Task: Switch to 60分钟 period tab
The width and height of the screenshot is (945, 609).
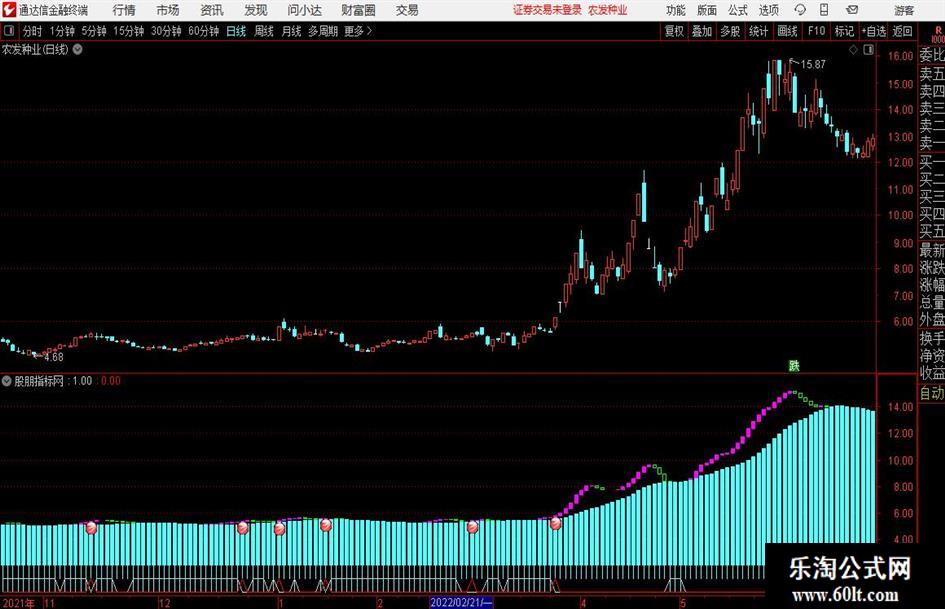Action: (204, 31)
